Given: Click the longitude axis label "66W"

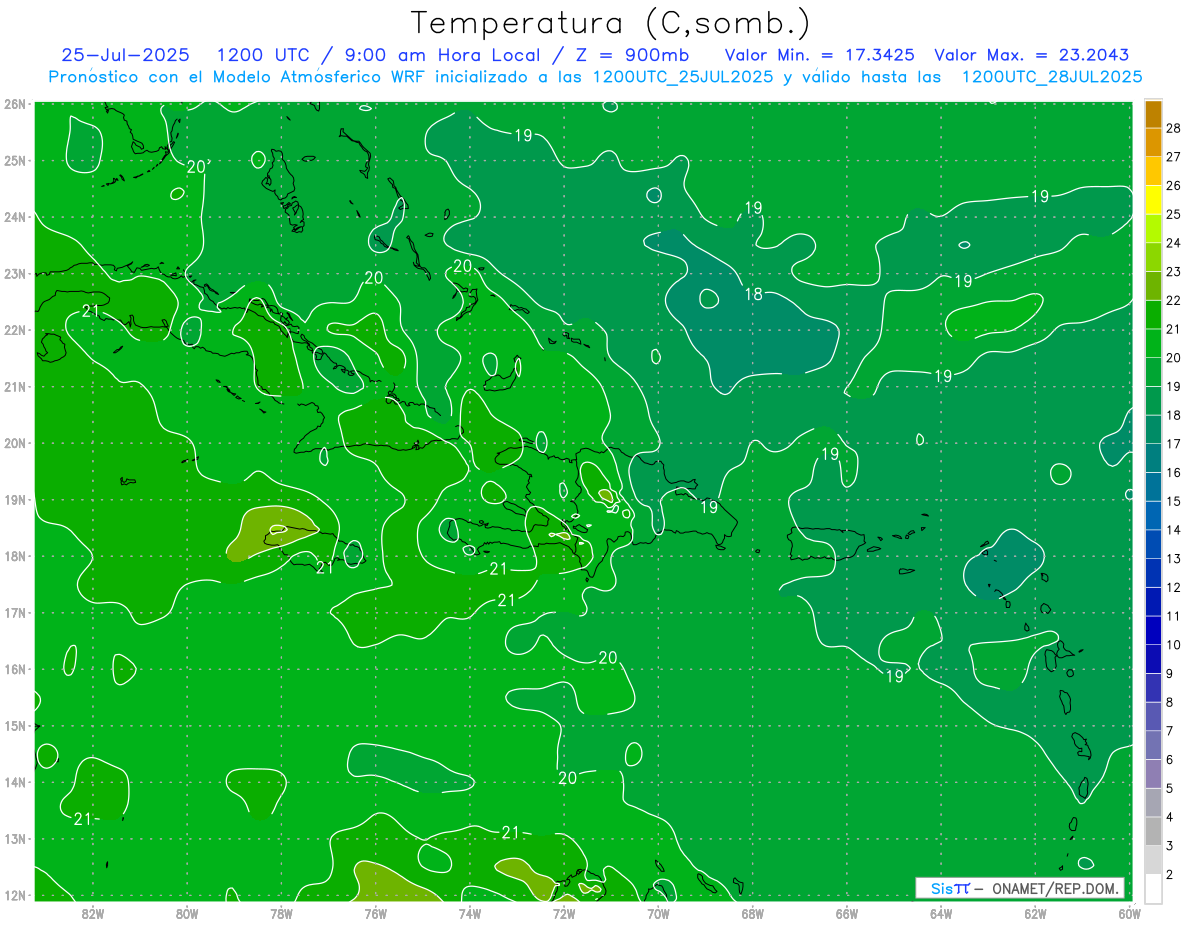Looking at the screenshot, I should [847, 913].
